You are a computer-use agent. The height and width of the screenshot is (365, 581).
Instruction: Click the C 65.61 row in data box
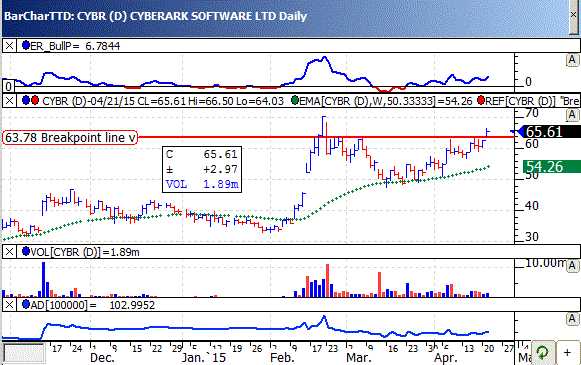[x=202, y=154]
